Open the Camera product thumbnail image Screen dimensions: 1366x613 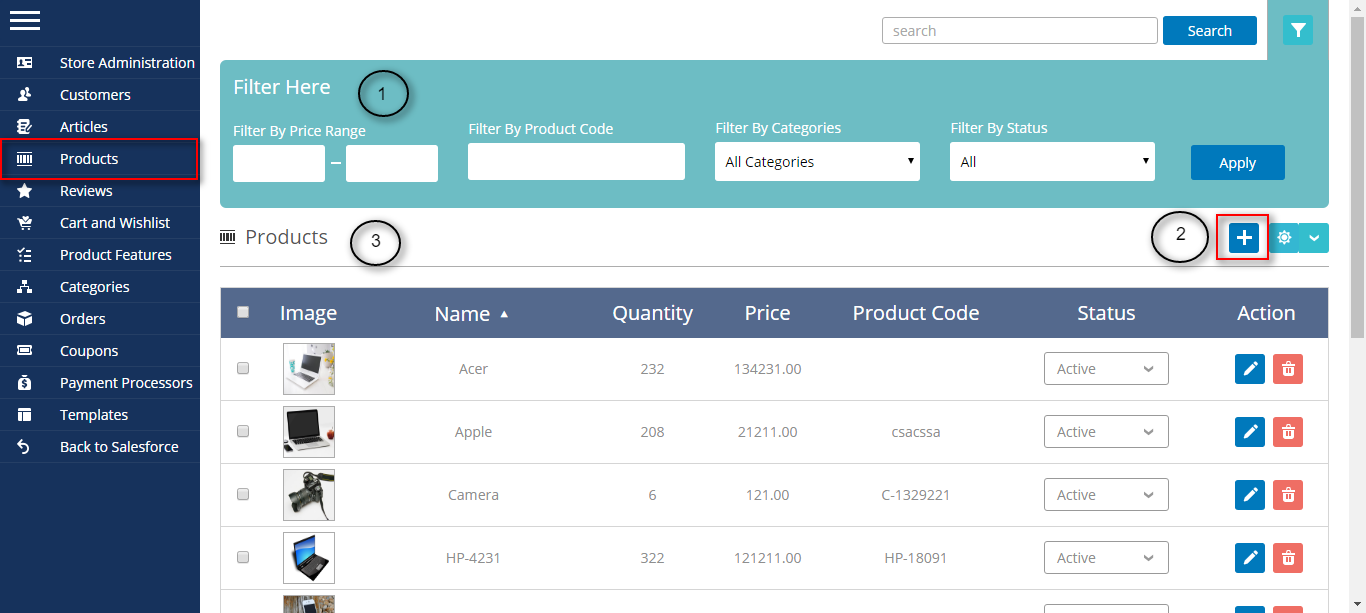(x=309, y=495)
